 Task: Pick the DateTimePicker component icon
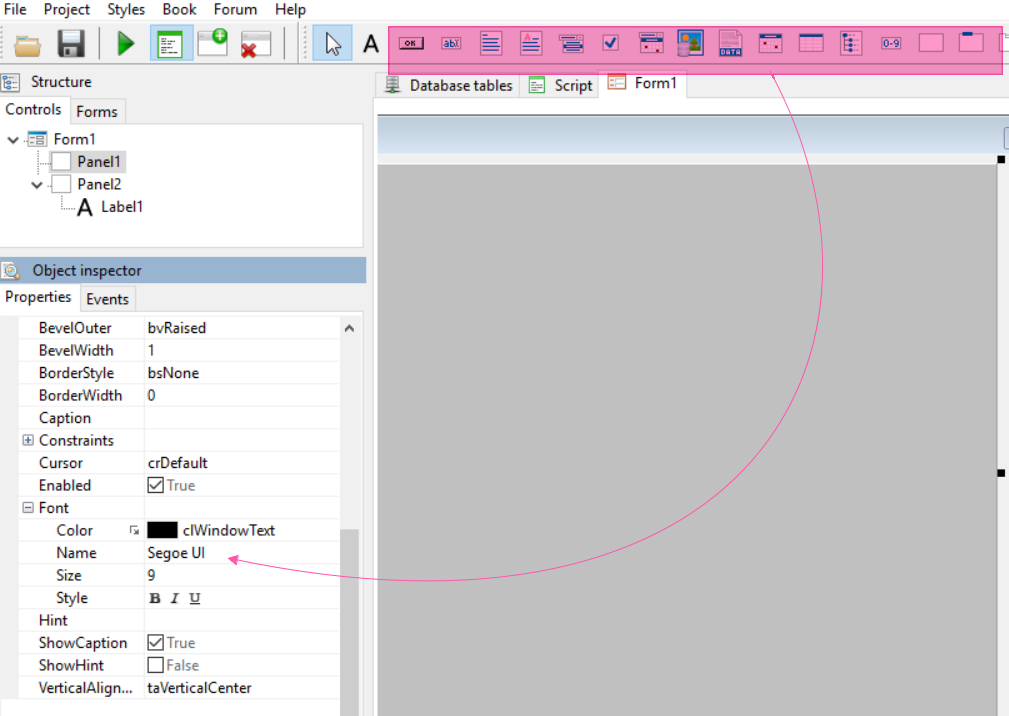(x=651, y=43)
